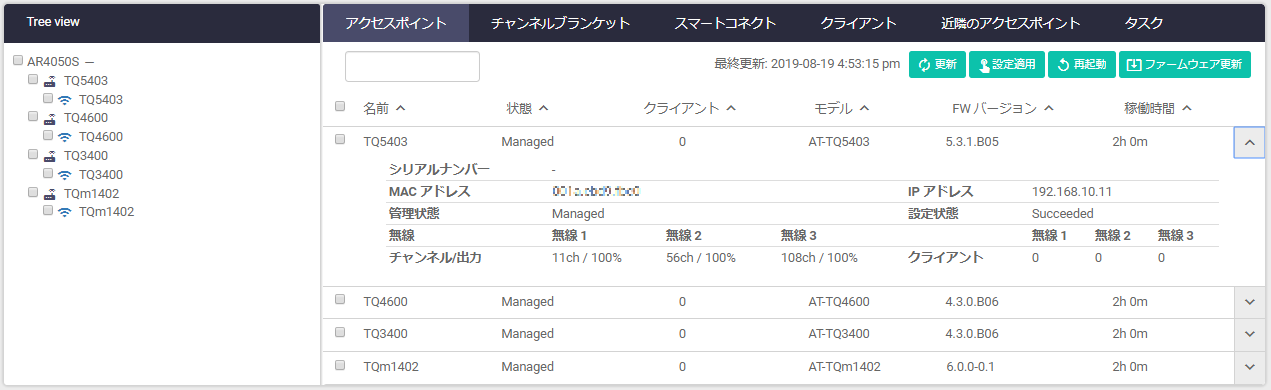
Task: Click the search input field
Action: tap(412, 66)
